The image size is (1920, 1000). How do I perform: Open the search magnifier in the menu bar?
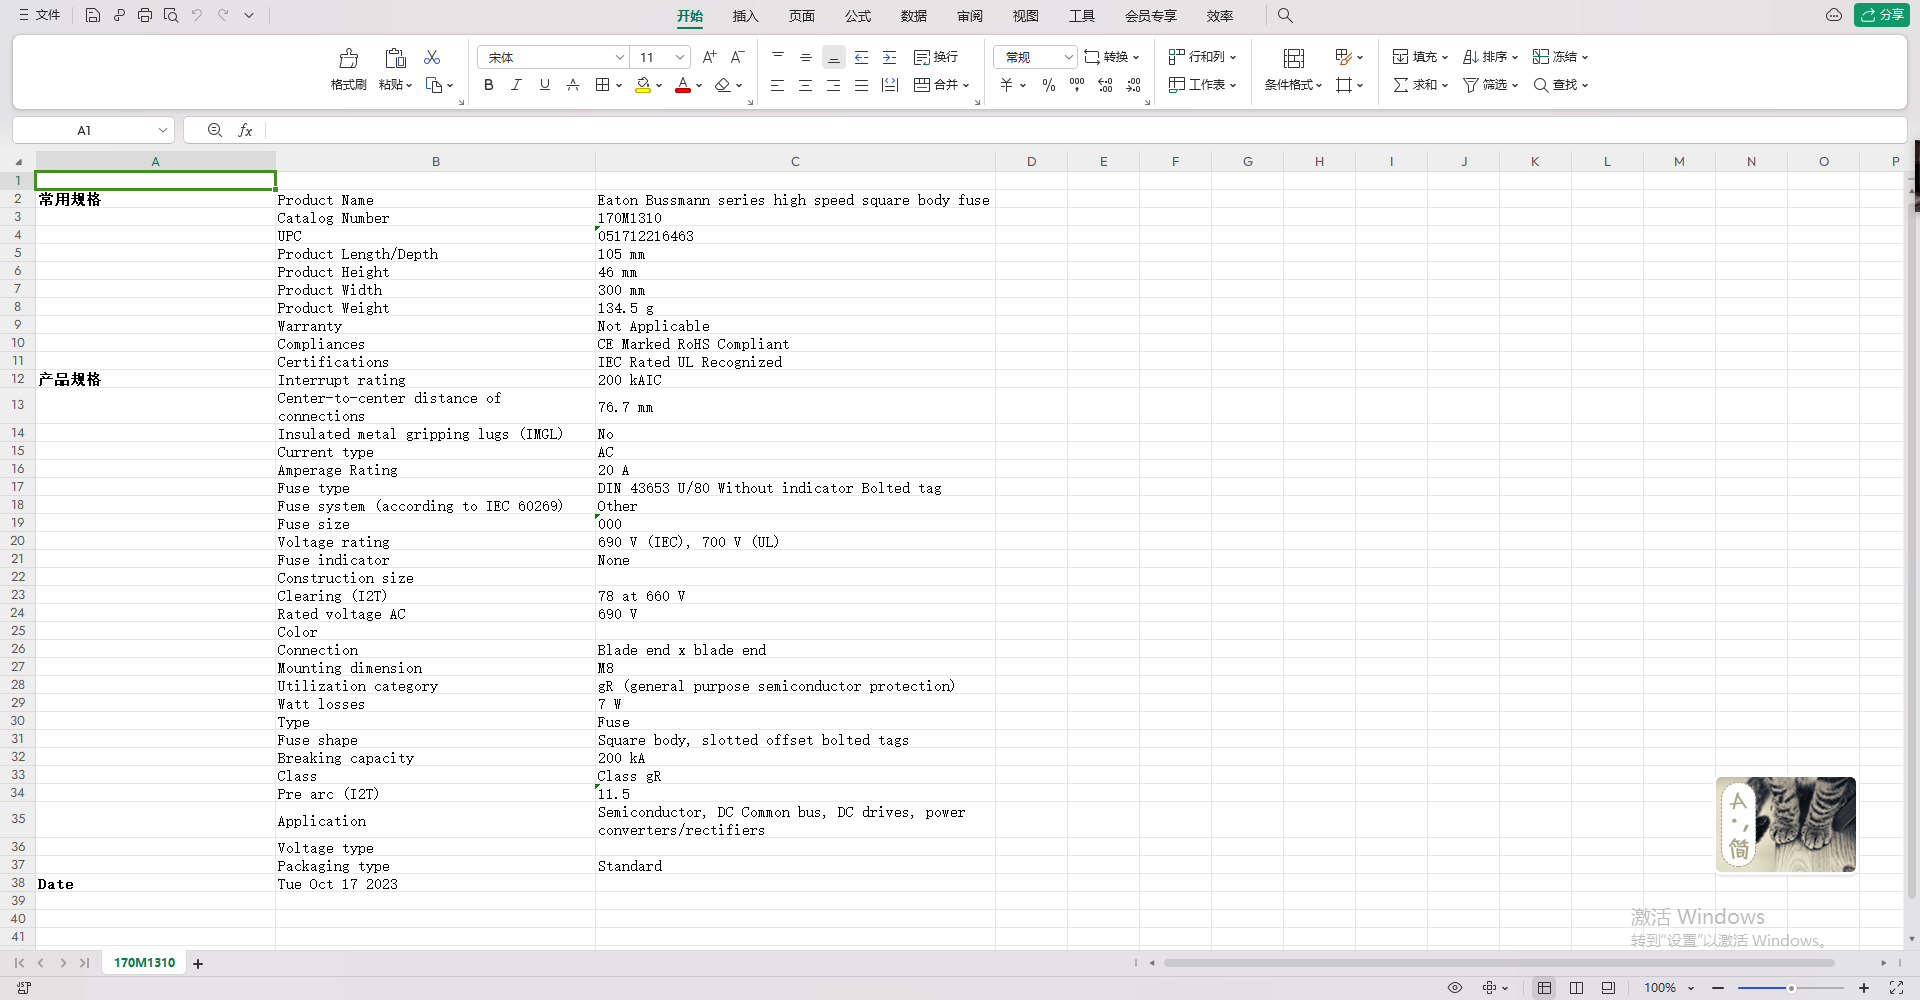coord(1285,15)
